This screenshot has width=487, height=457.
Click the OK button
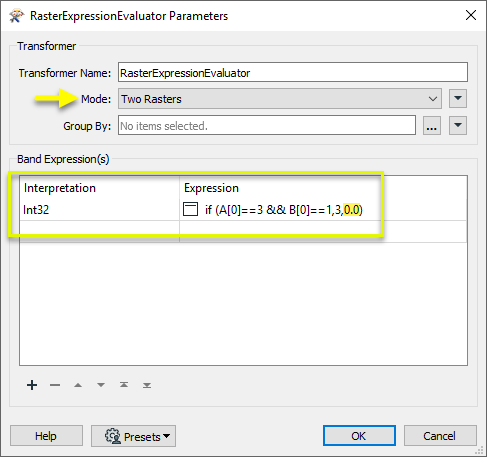tap(359, 435)
